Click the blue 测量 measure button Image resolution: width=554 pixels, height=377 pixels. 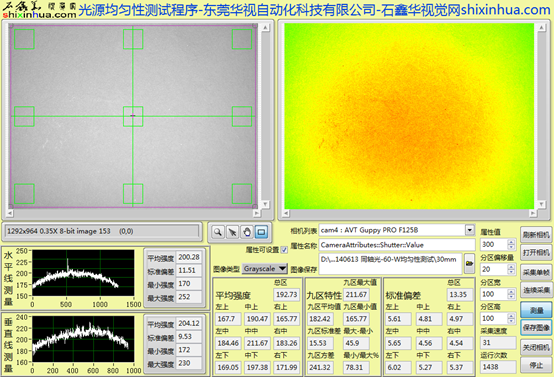536,310
